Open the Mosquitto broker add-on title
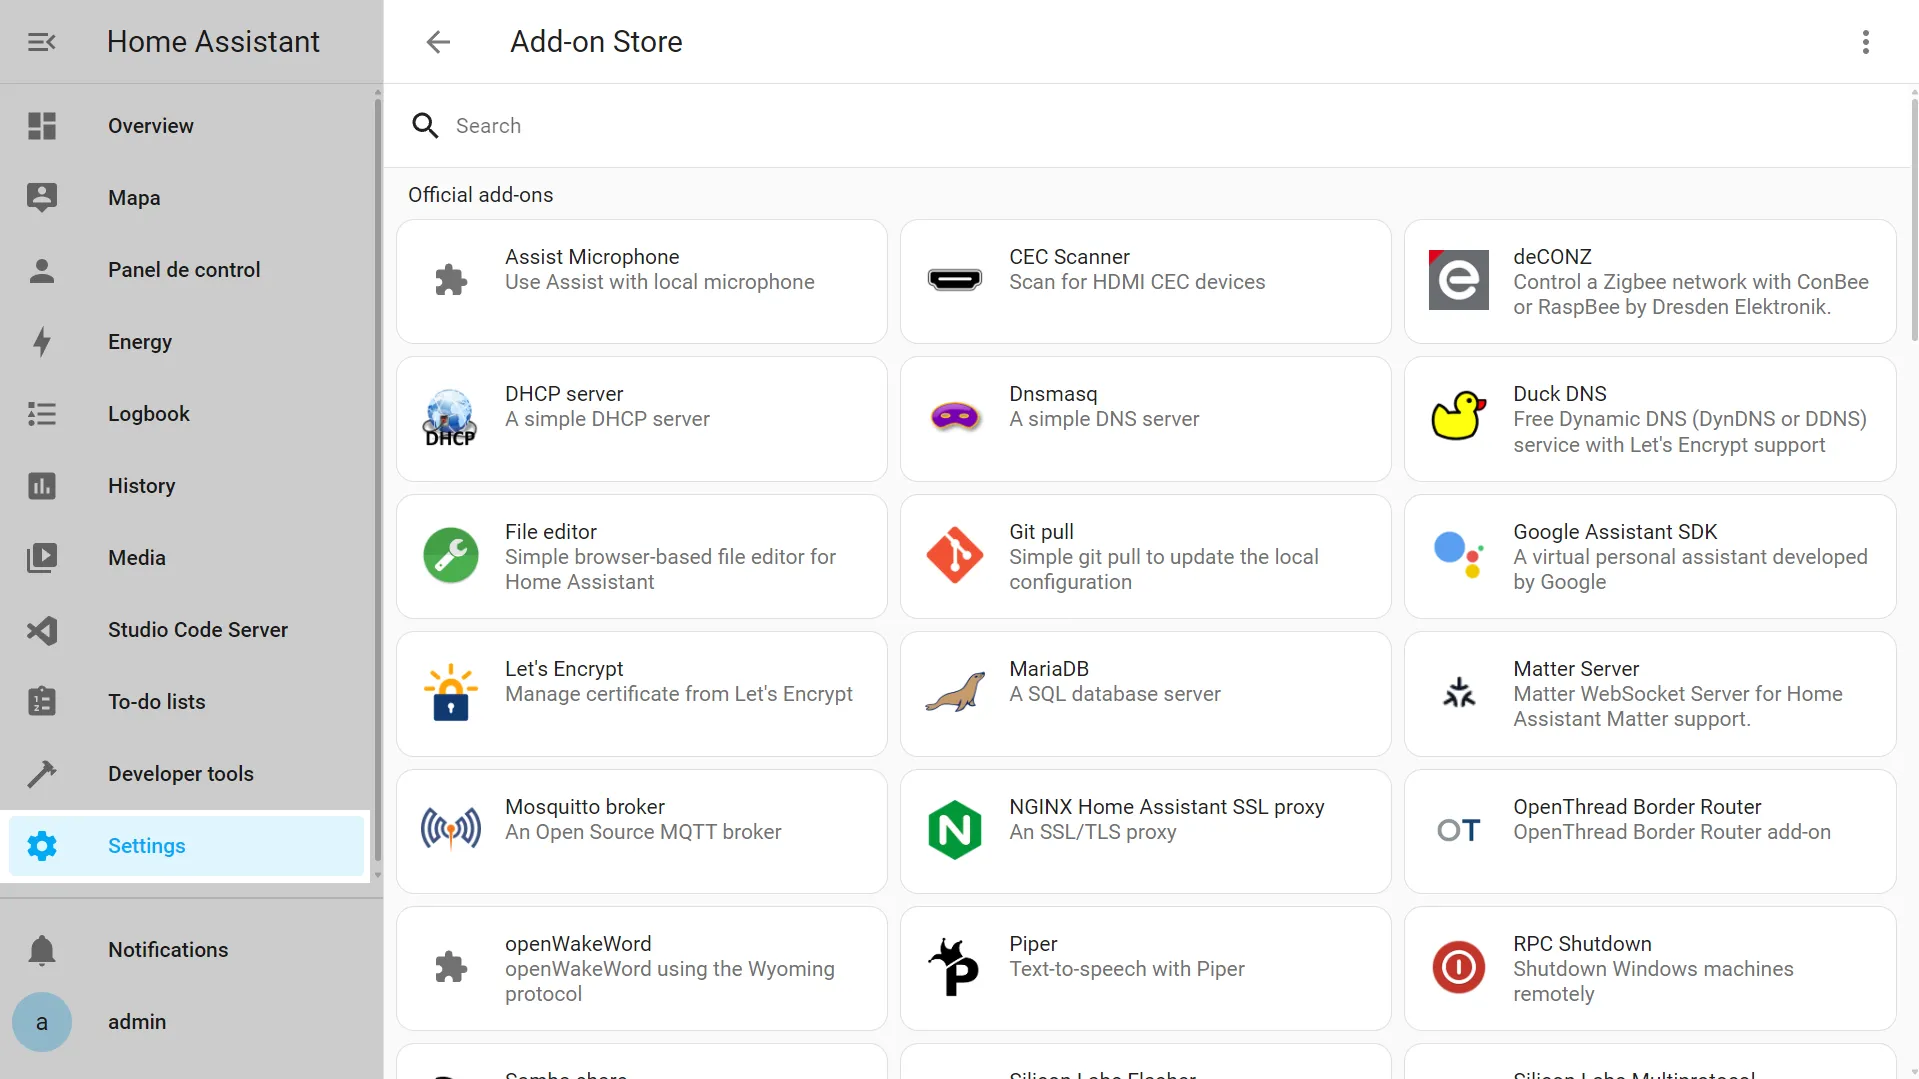 coord(585,807)
